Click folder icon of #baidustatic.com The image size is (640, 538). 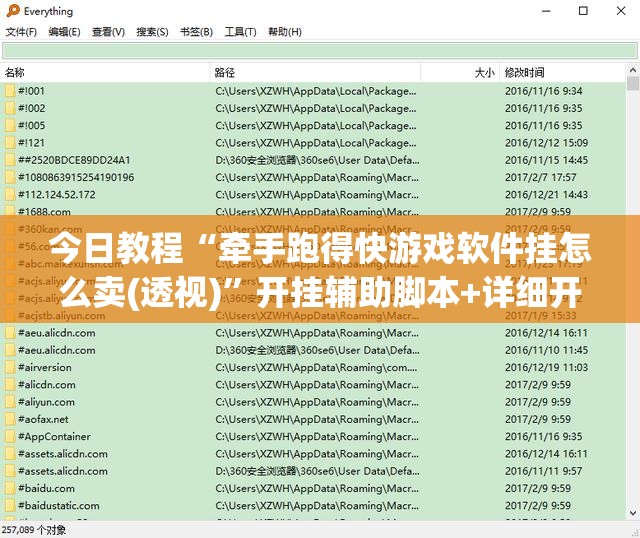pos(10,505)
